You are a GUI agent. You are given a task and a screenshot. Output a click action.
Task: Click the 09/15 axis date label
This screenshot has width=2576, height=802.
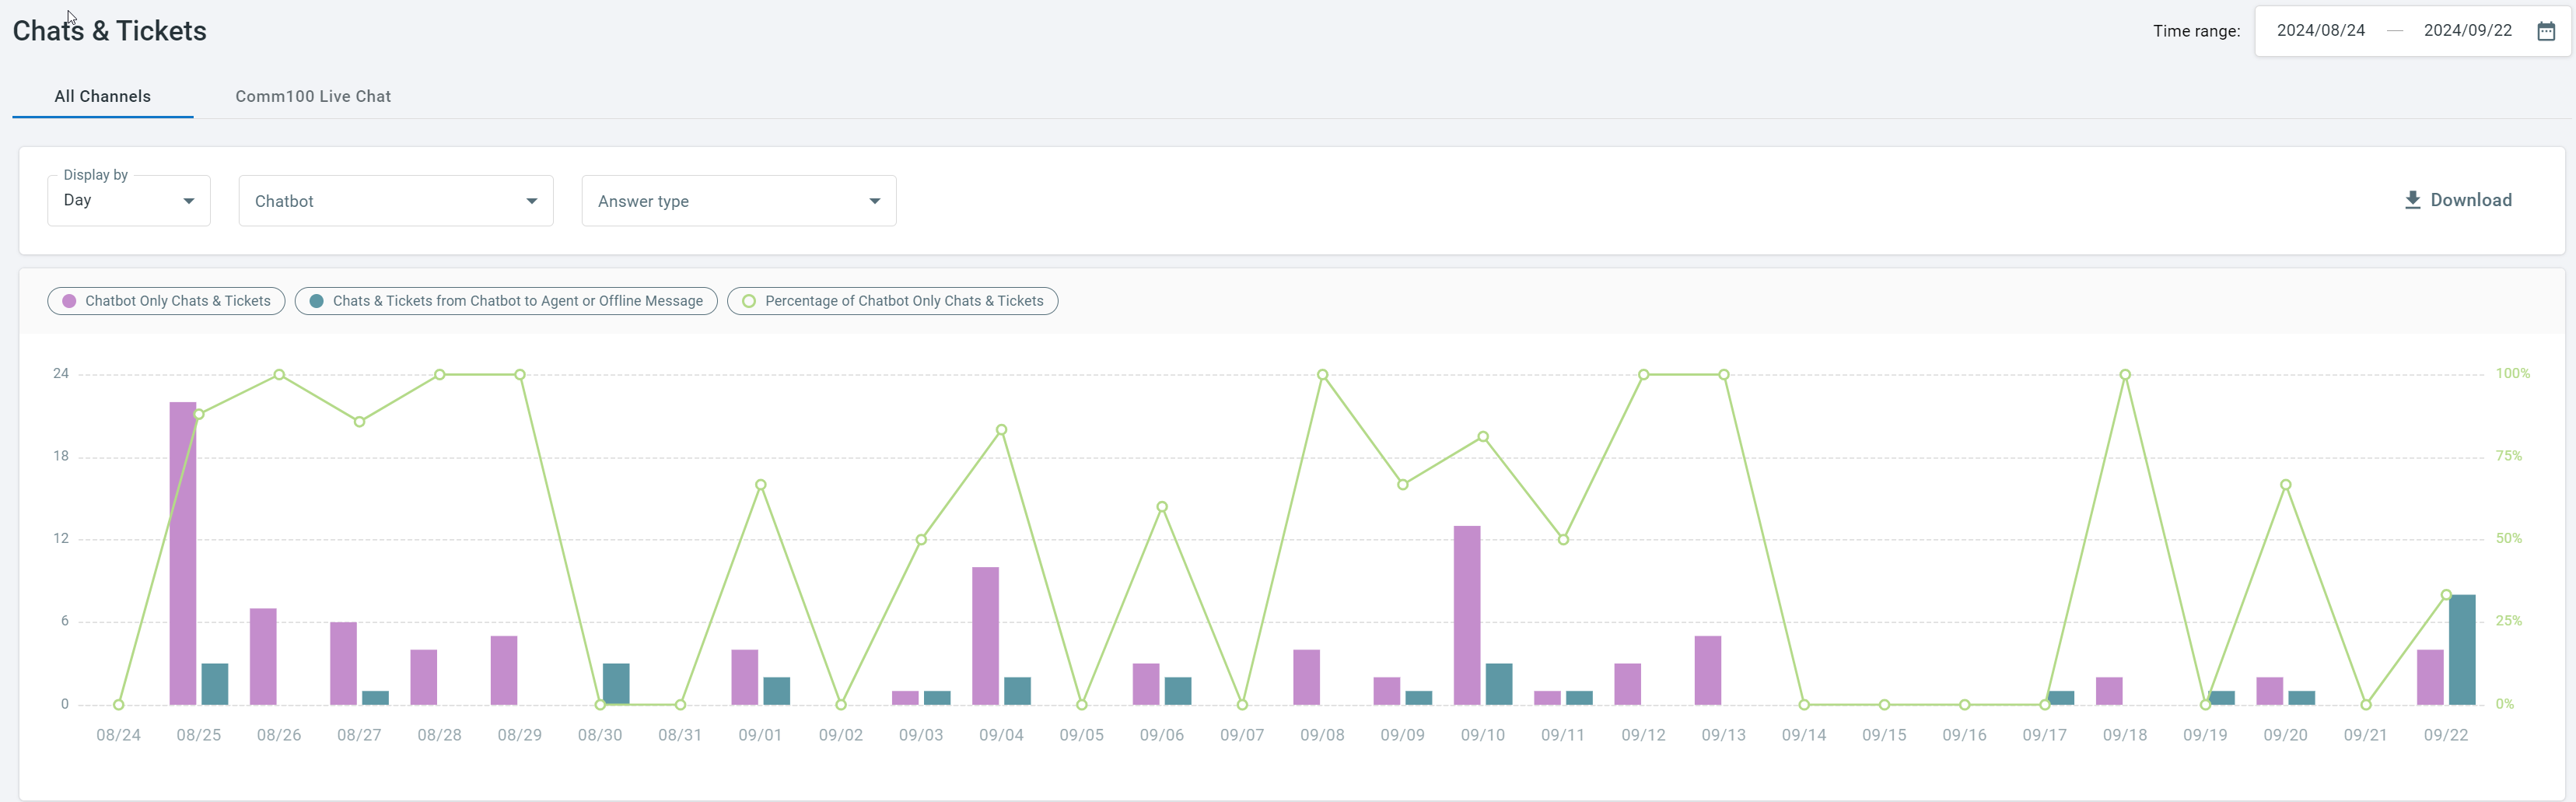(1884, 735)
